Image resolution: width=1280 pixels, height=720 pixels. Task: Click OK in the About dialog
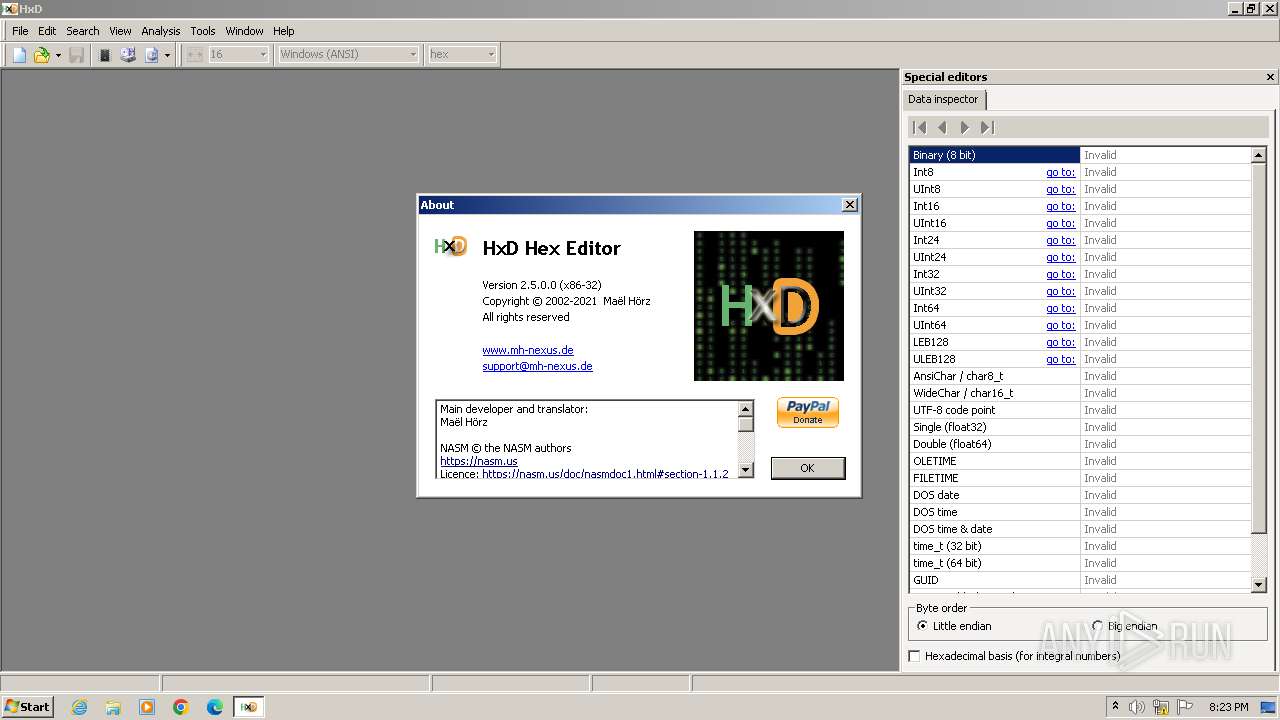pyautogui.click(x=808, y=468)
